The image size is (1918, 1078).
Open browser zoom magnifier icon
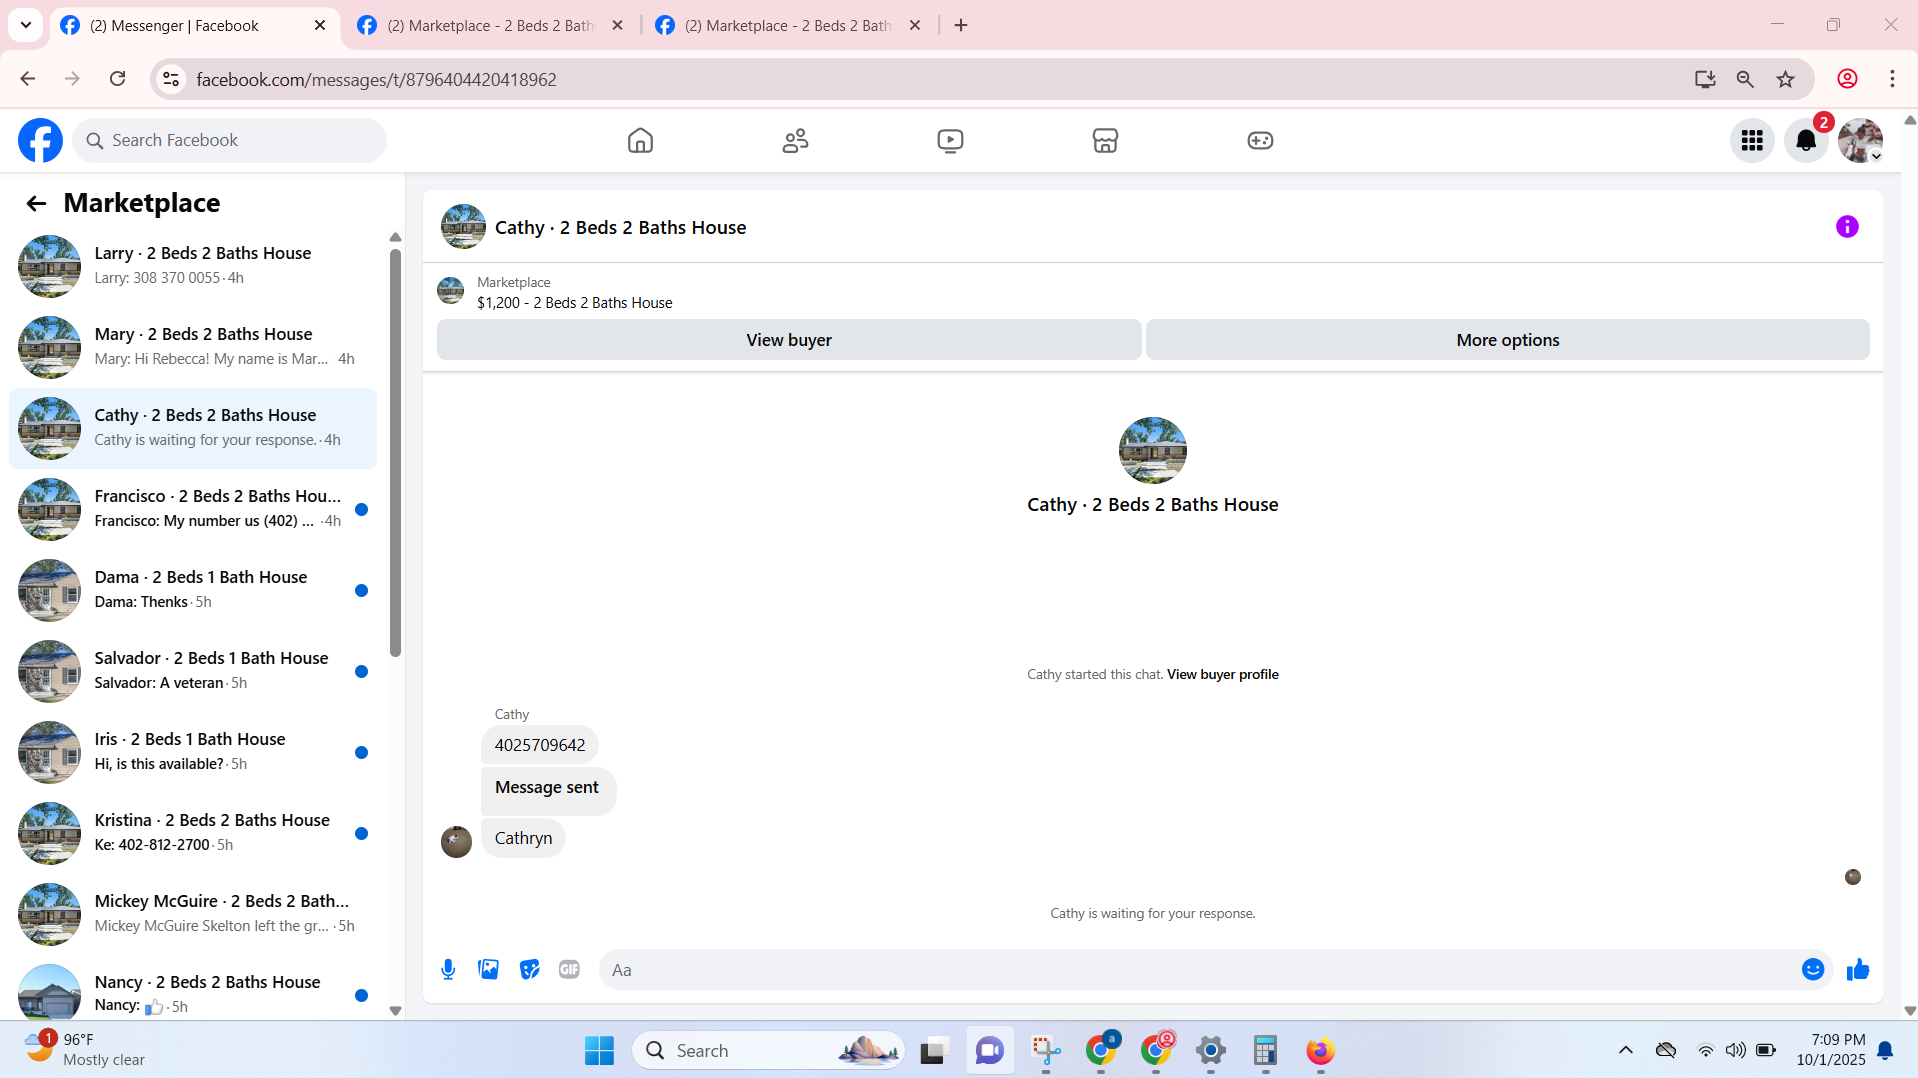point(1745,79)
